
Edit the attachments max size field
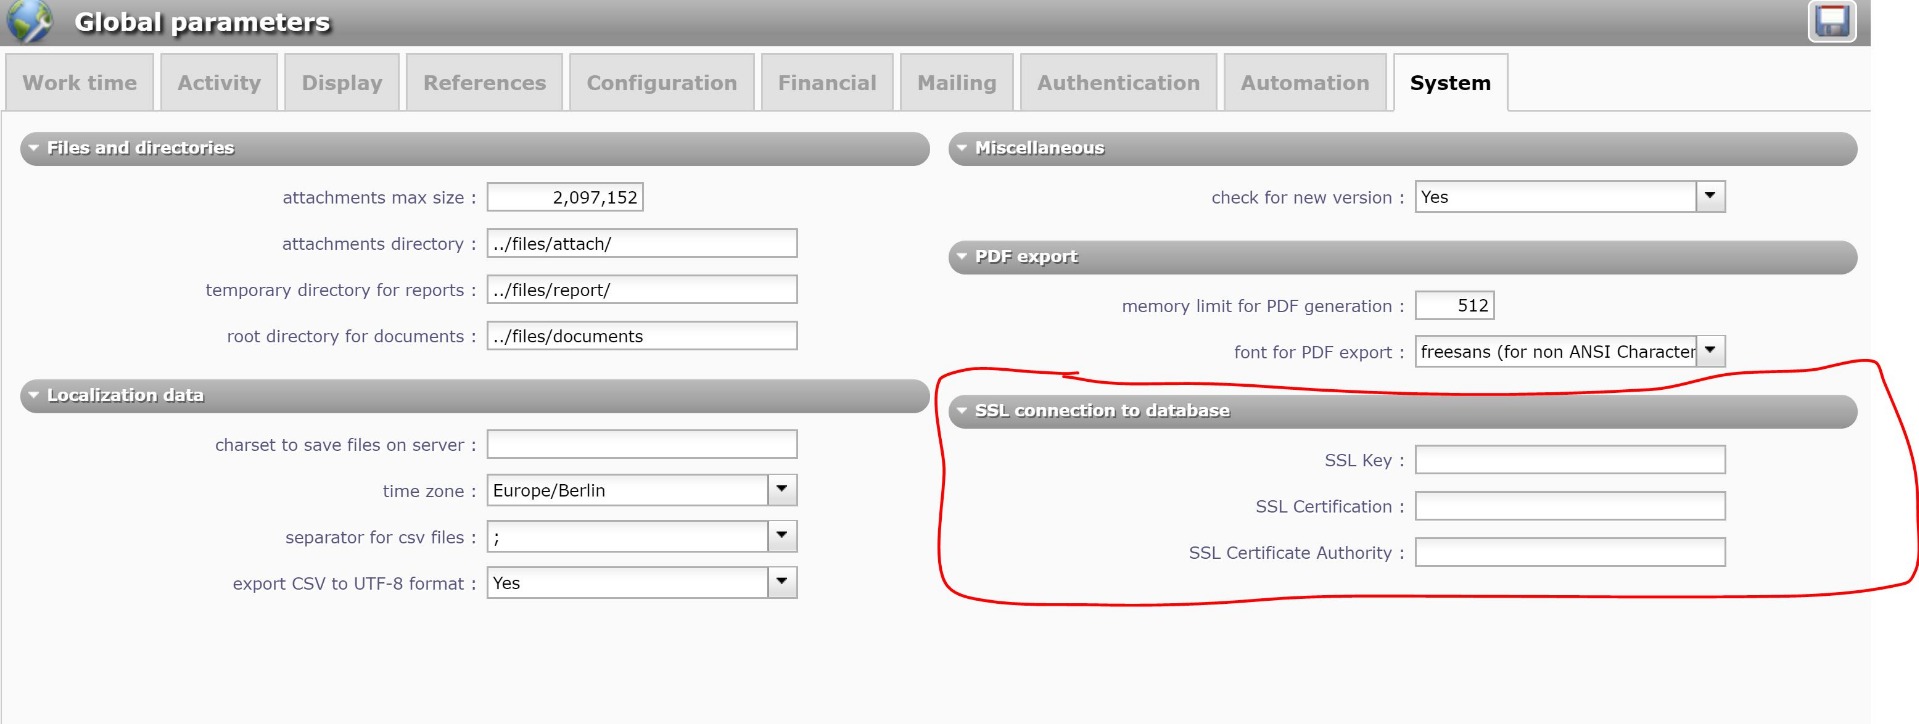tap(565, 197)
